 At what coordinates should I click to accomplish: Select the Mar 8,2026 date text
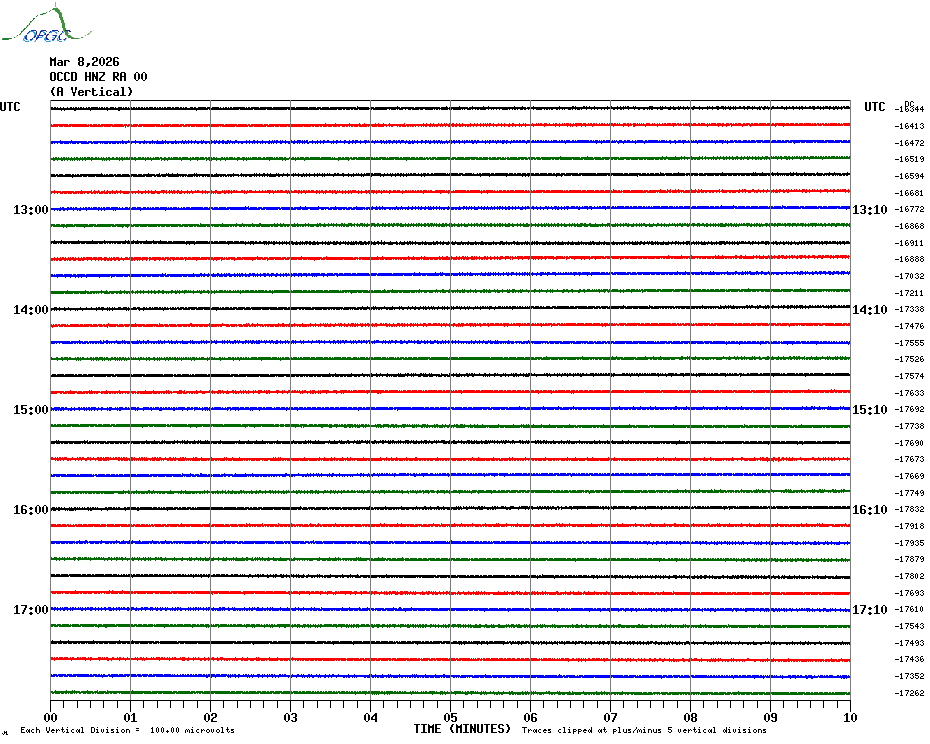tap(84, 61)
